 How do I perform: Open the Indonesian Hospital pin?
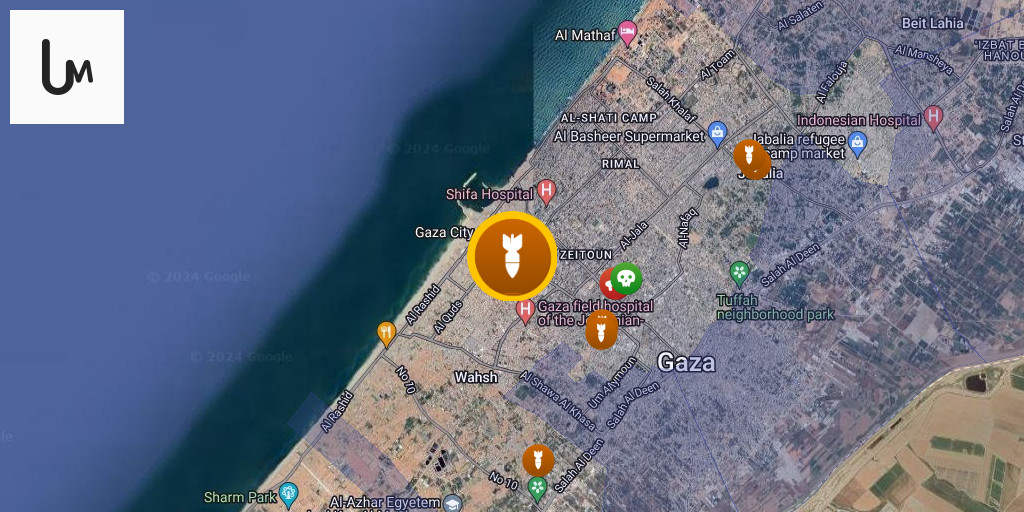coord(934,119)
